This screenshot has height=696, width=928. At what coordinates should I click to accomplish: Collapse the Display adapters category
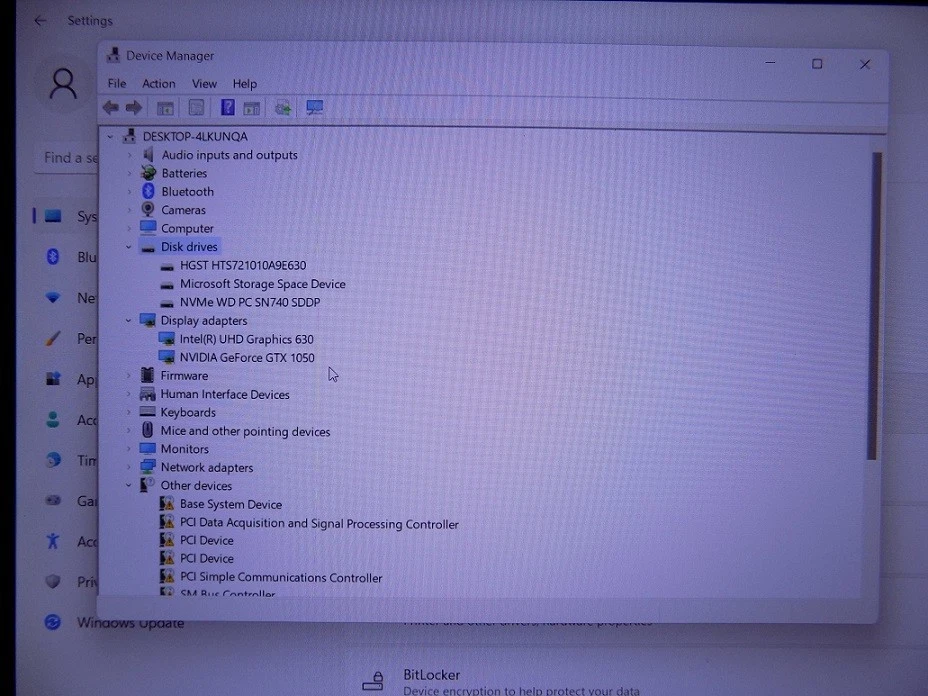click(129, 321)
